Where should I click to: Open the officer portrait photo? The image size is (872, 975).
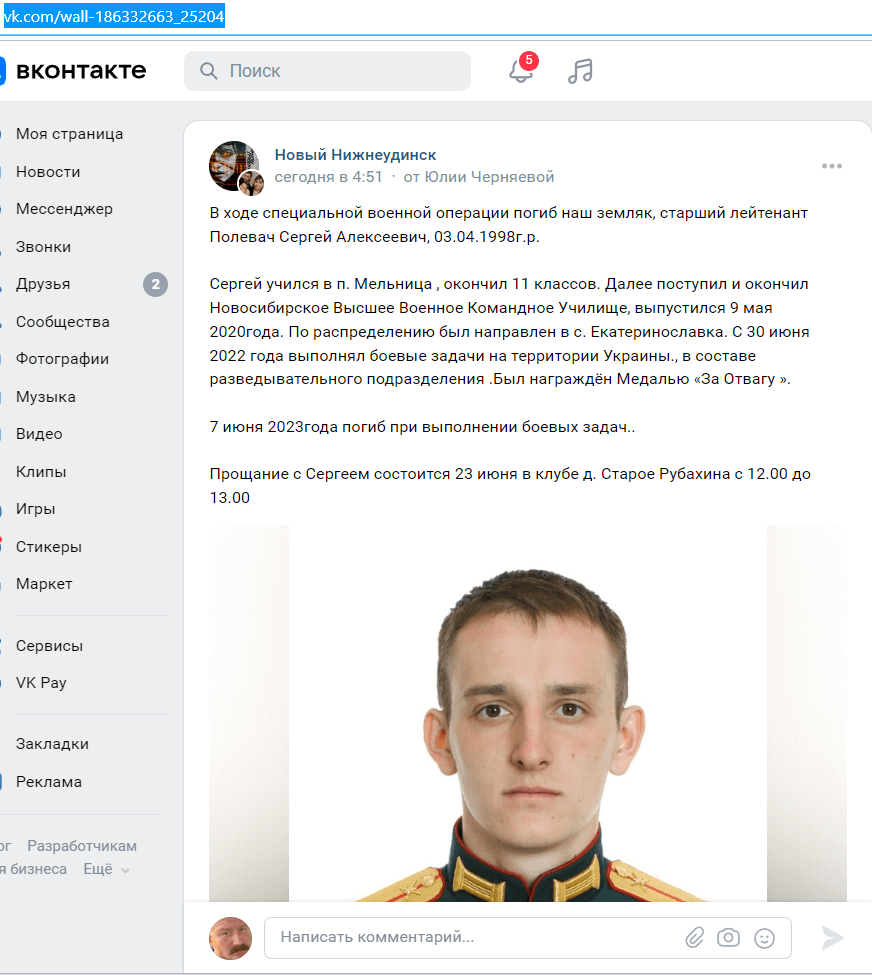[x=527, y=713]
